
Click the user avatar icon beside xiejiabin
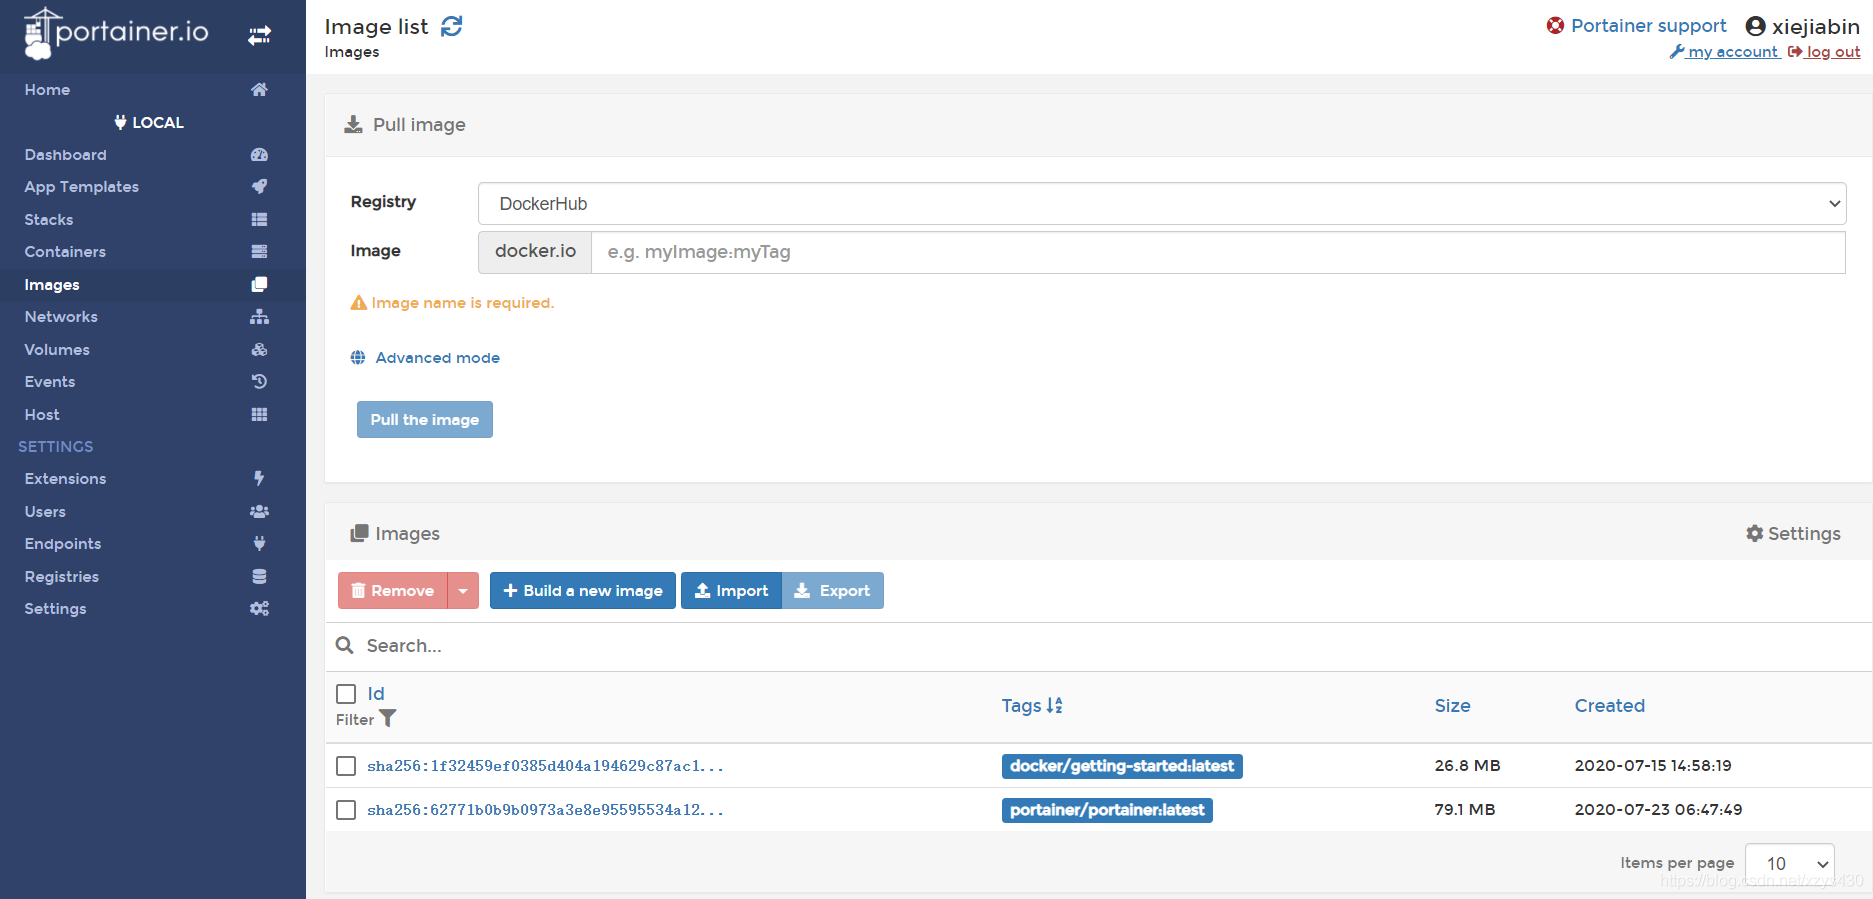[x=1755, y=27]
